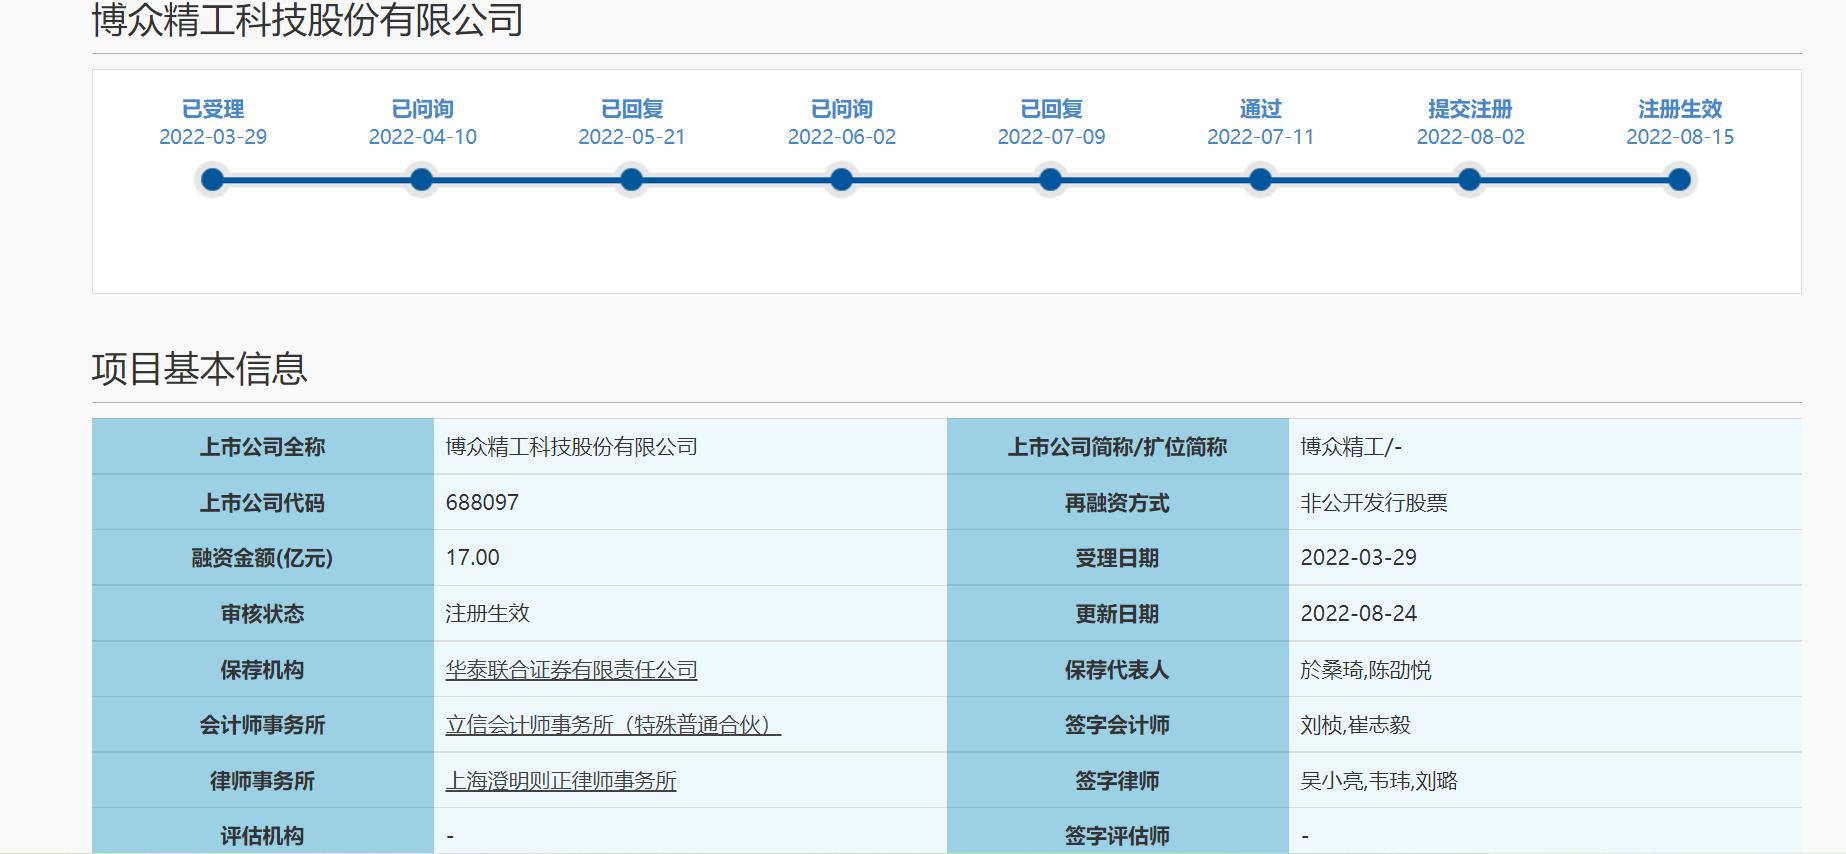Click the date 2022-06-02 in timeline

coord(842,137)
